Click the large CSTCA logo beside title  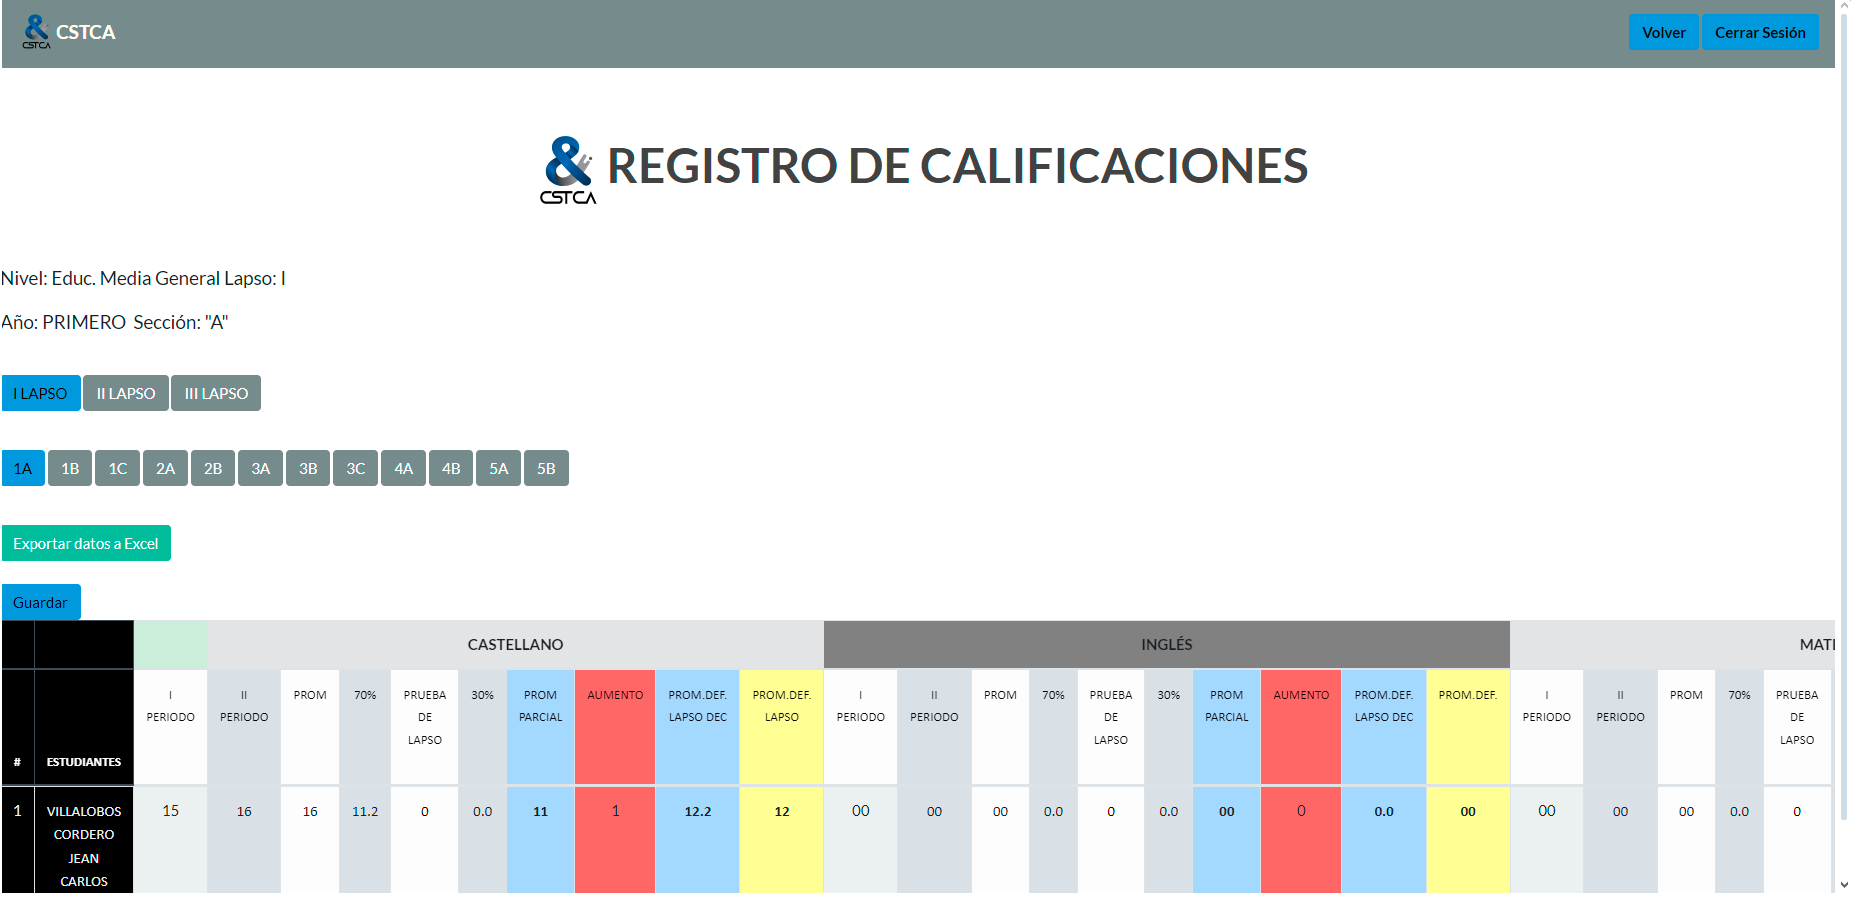tap(568, 170)
